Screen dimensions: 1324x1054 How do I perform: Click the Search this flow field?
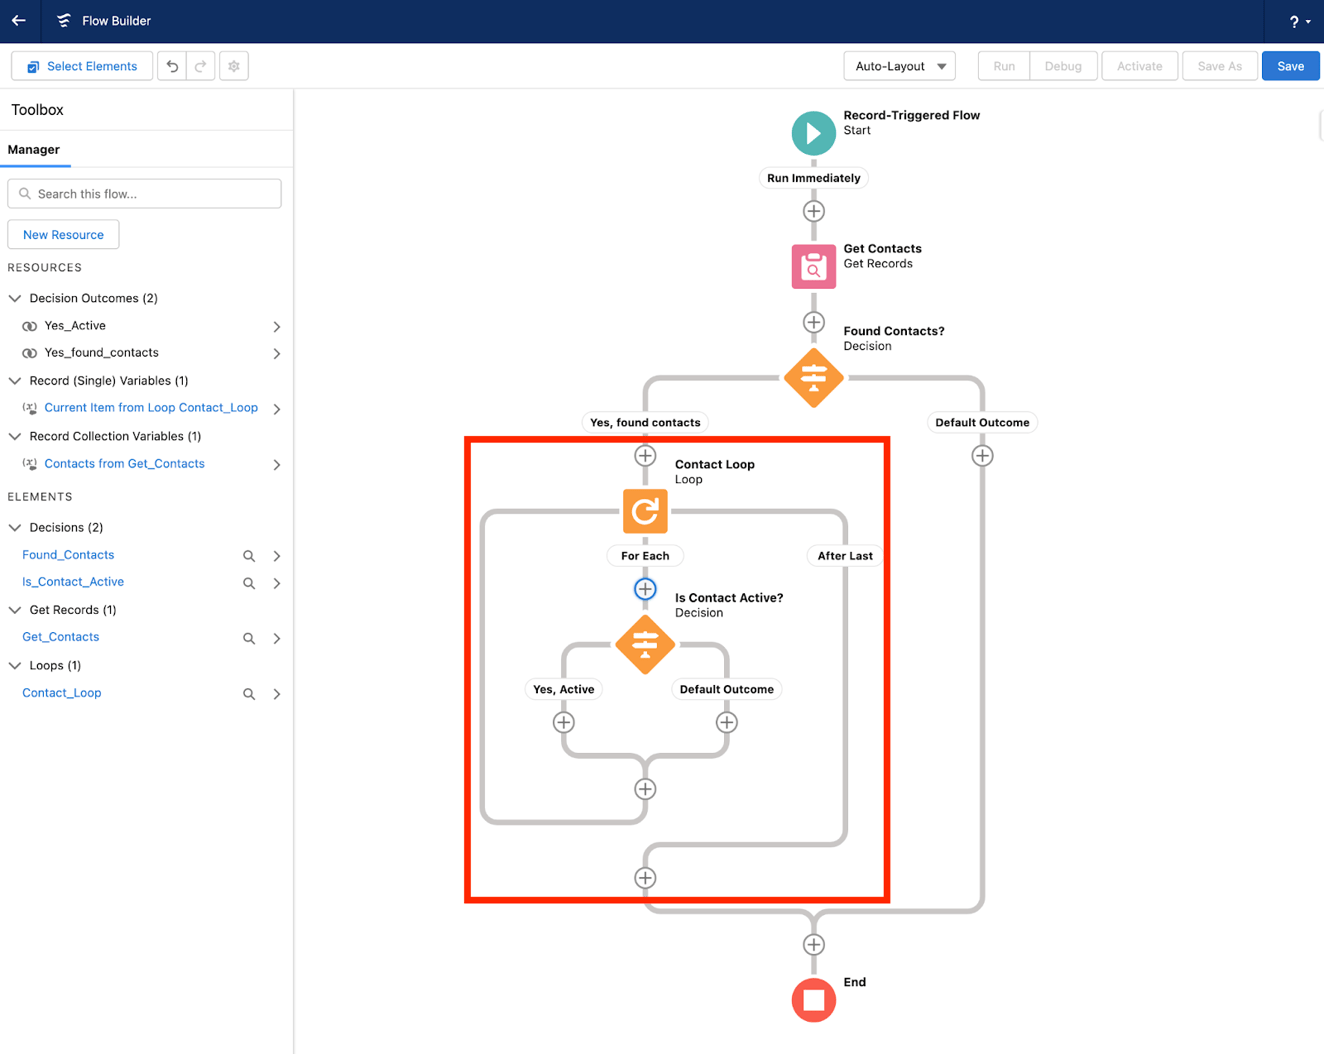click(x=144, y=193)
